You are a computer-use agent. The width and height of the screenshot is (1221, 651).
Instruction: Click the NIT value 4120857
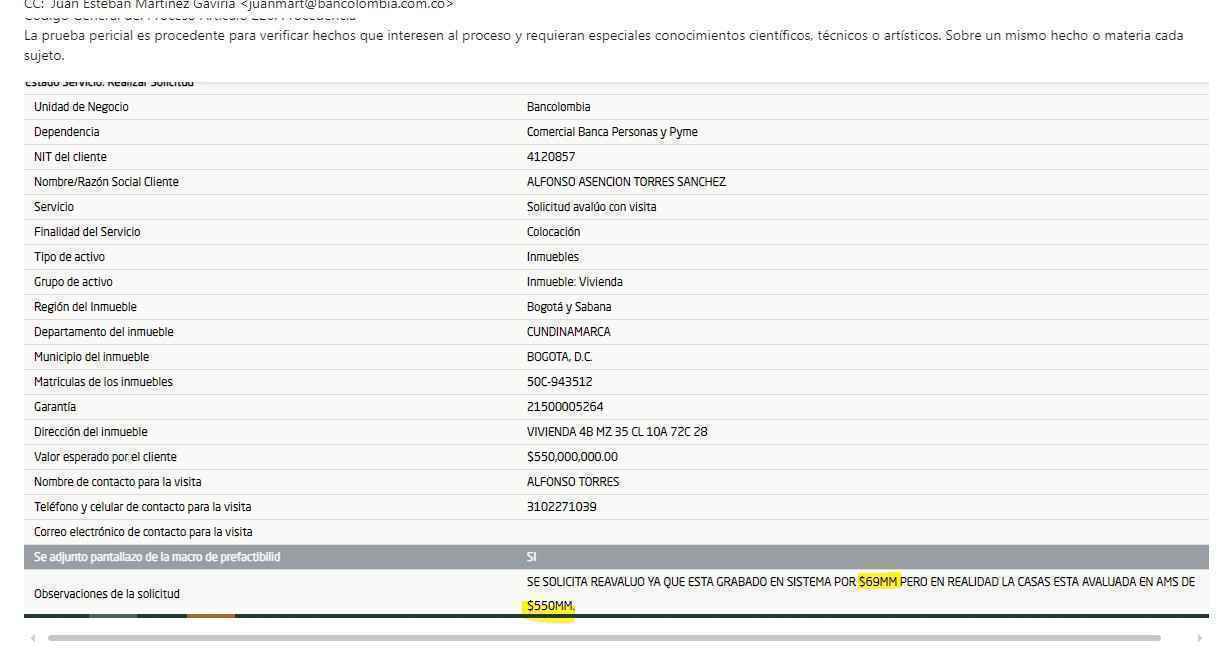(551, 157)
